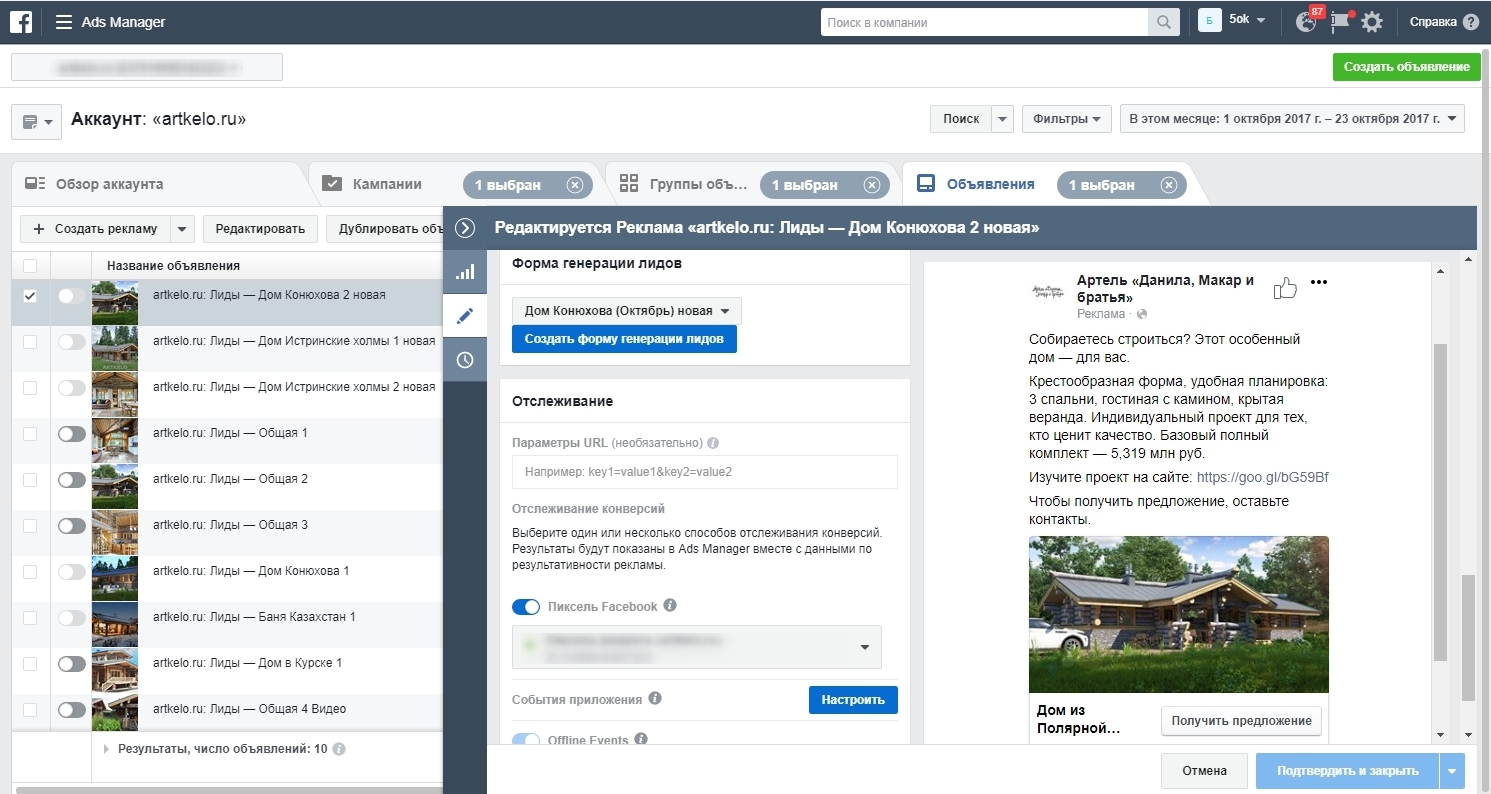The height and width of the screenshot is (794, 1491).
Task: Open the date range dropdown
Action: [1292, 118]
